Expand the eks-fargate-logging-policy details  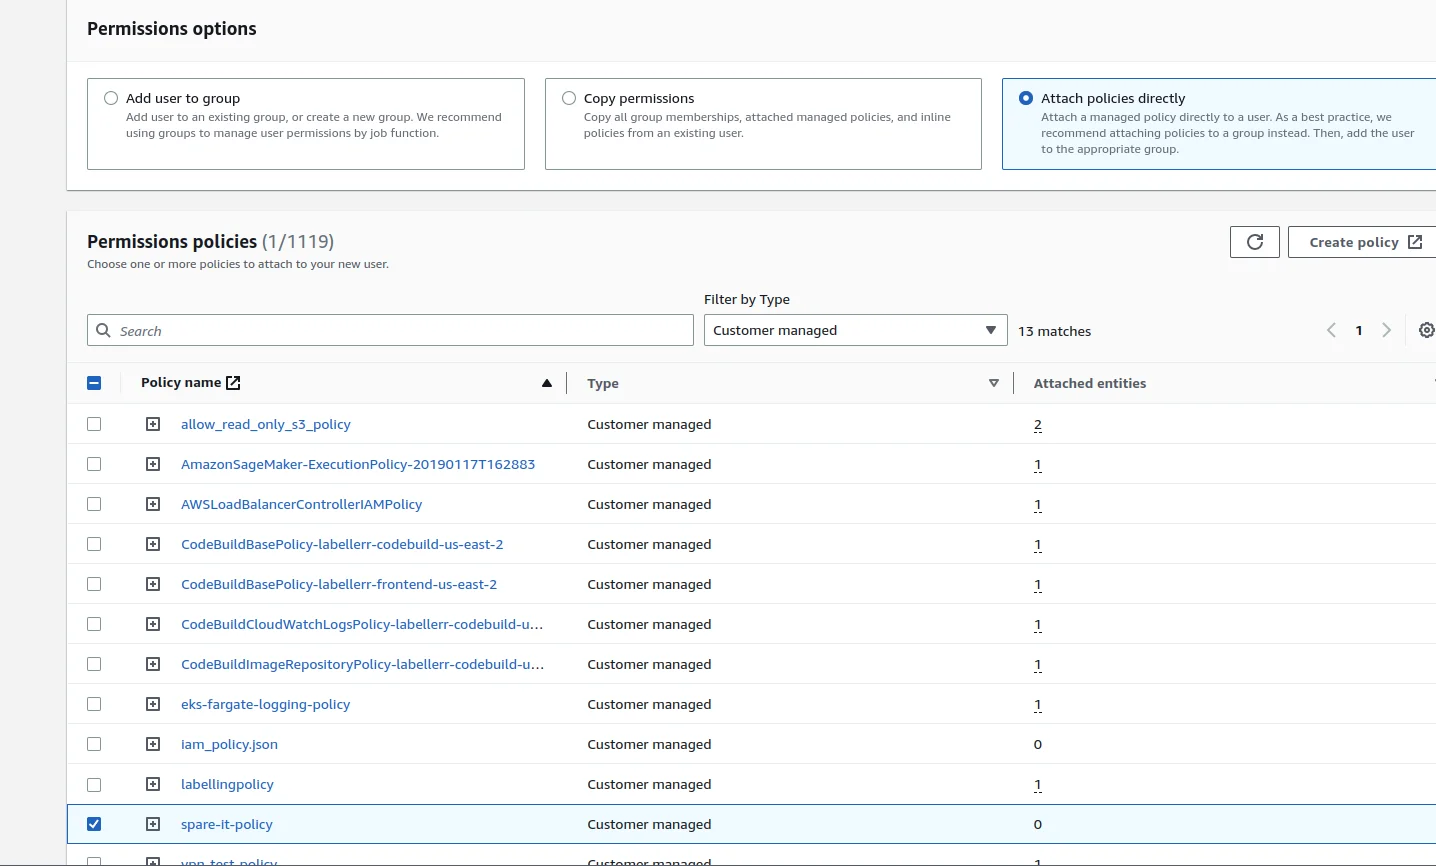click(153, 704)
